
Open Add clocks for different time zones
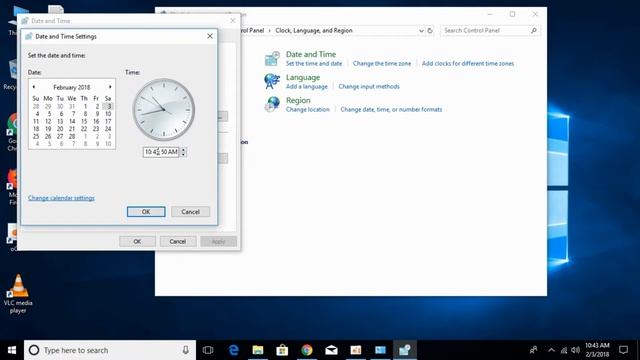tap(468, 64)
